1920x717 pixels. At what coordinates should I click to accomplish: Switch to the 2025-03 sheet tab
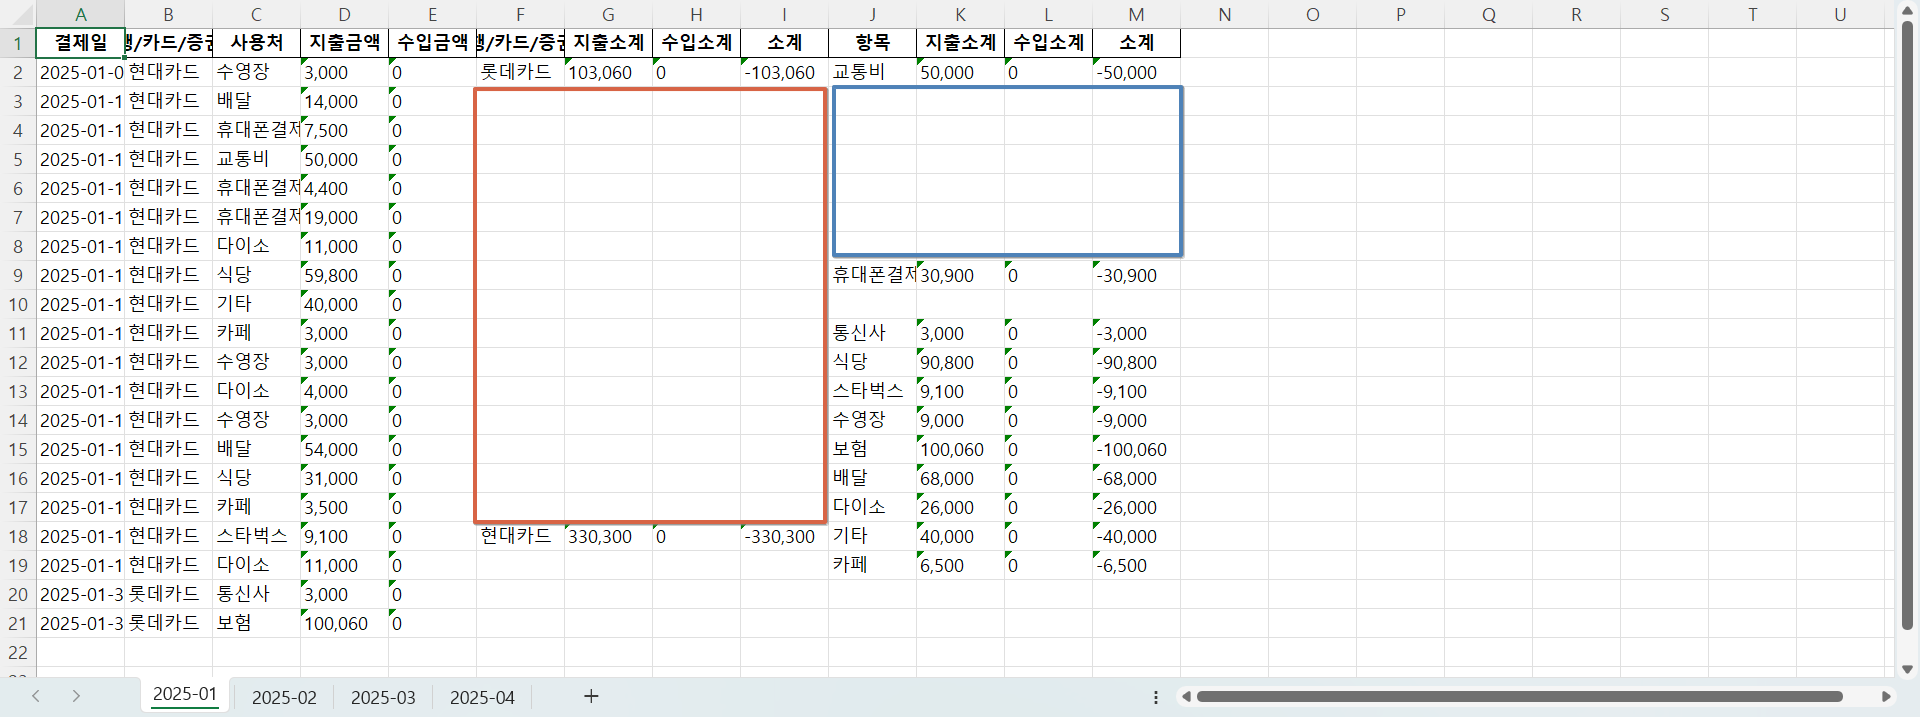383,697
